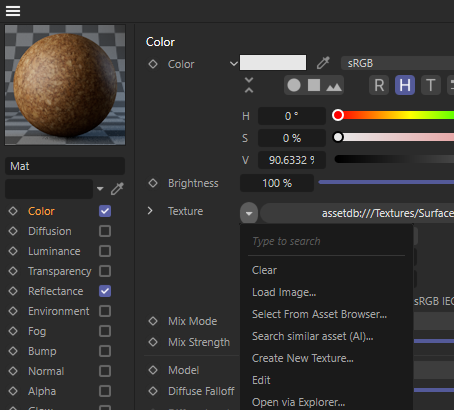The width and height of the screenshot is (454, 410).
Task: Click diamond beside Fog channel
Action: coord(13,331)
